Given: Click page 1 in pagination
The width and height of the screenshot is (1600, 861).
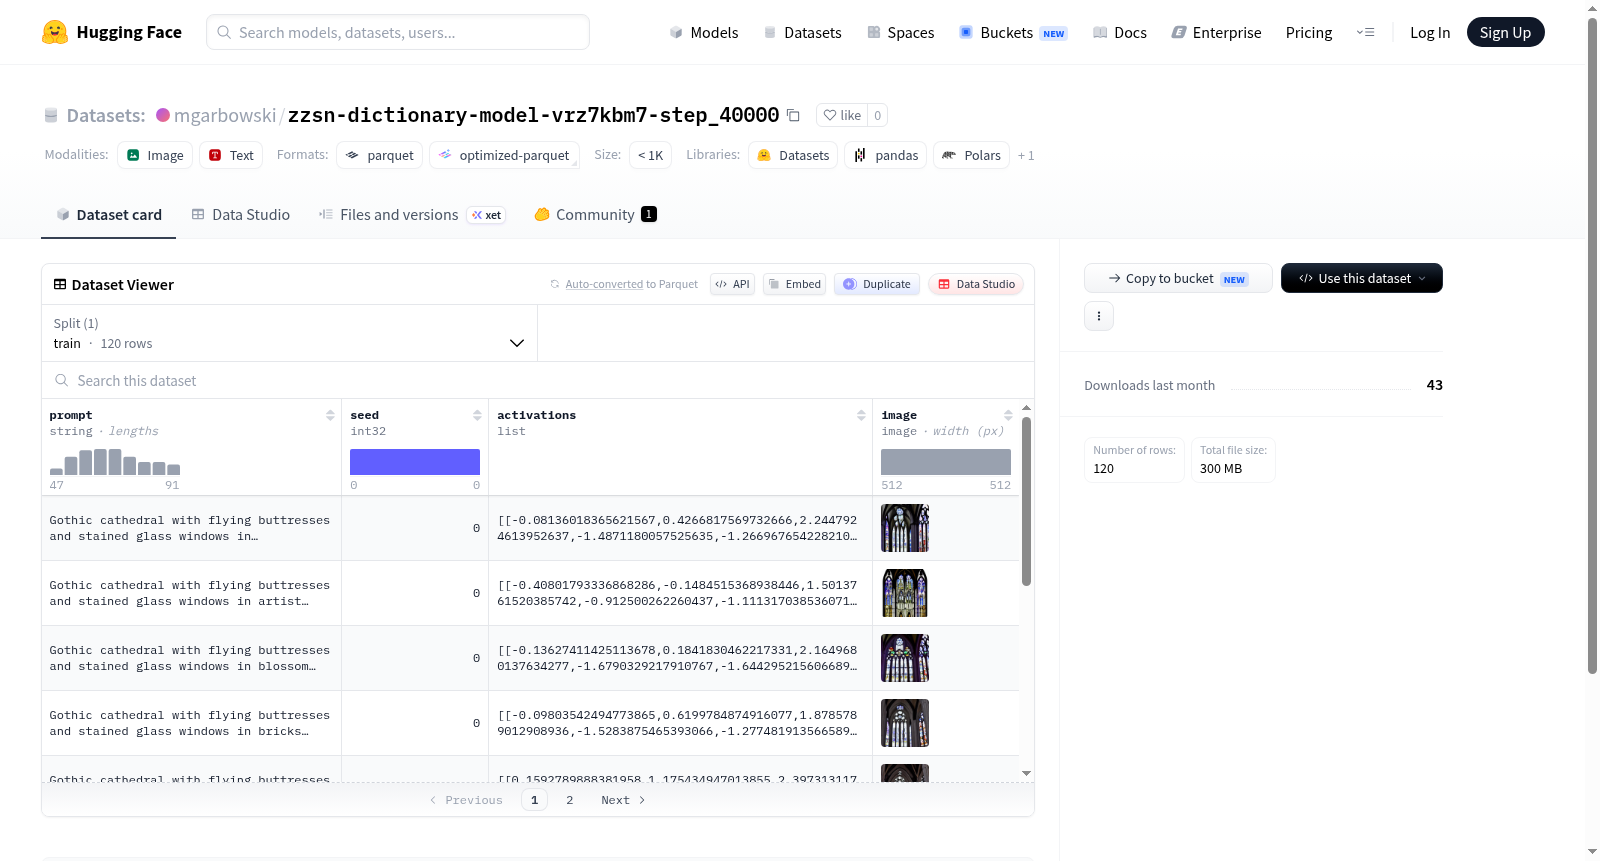Looking at the screenshot, I should pyautogui.click(x=534, y=800).
